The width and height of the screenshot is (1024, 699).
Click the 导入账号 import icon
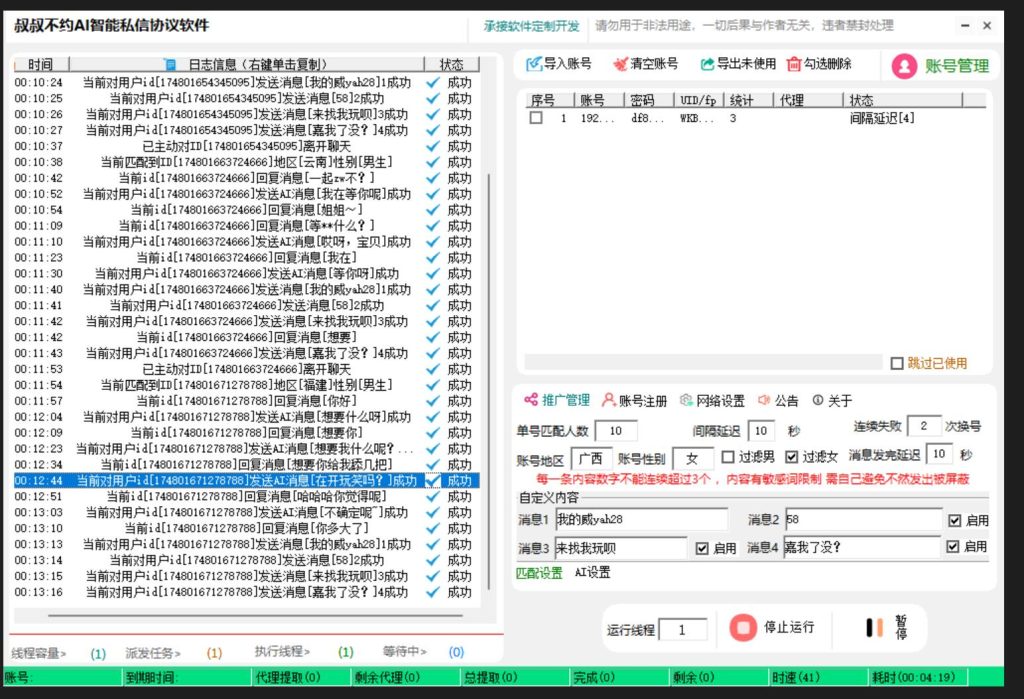[534, 64]
